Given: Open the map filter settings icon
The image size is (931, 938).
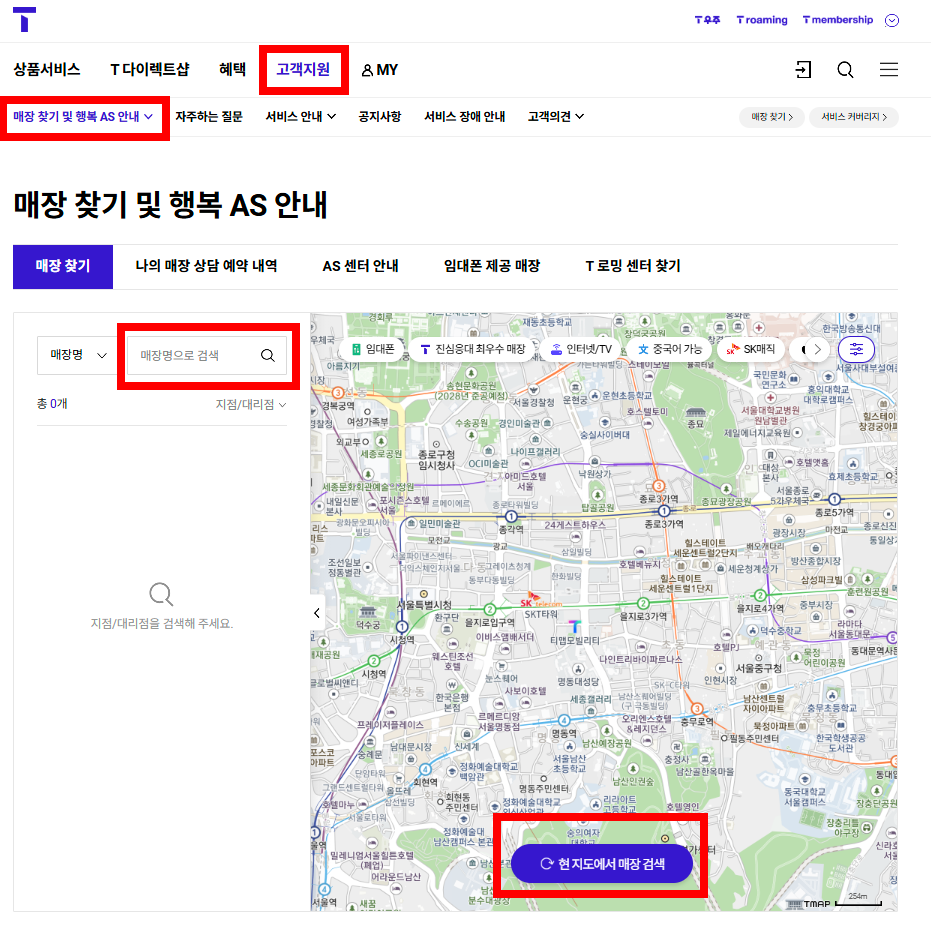Looking at the screenshot, I should click(856, 349).
